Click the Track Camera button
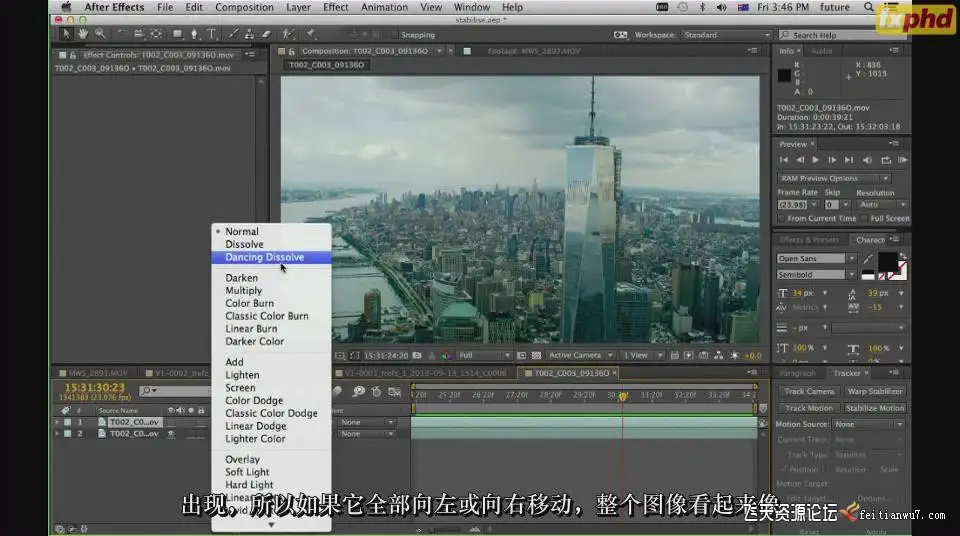 click(809, 391)
